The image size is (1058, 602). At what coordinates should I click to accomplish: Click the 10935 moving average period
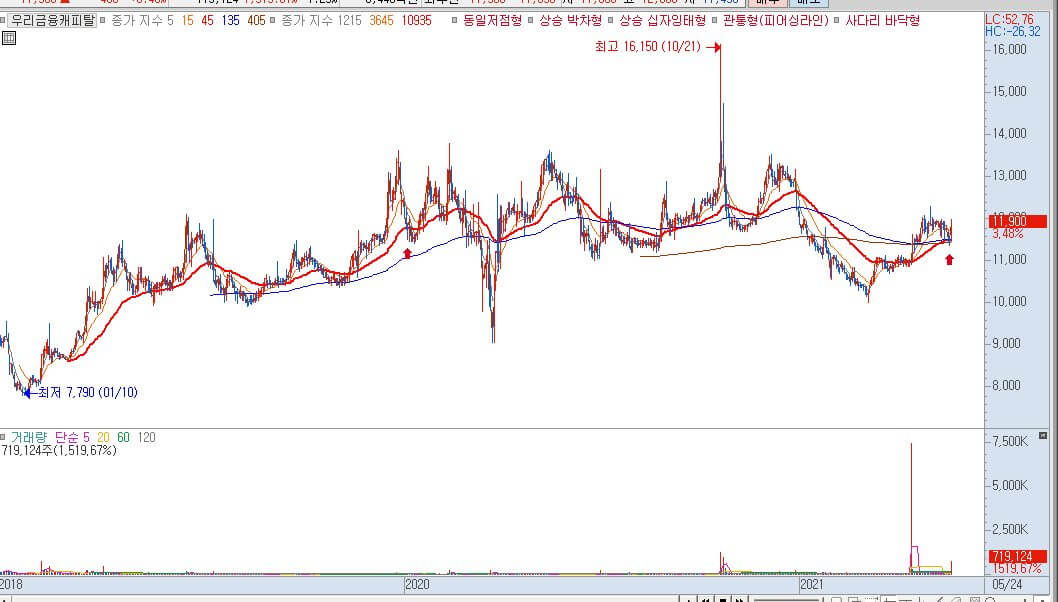click(x=416, y=20)
